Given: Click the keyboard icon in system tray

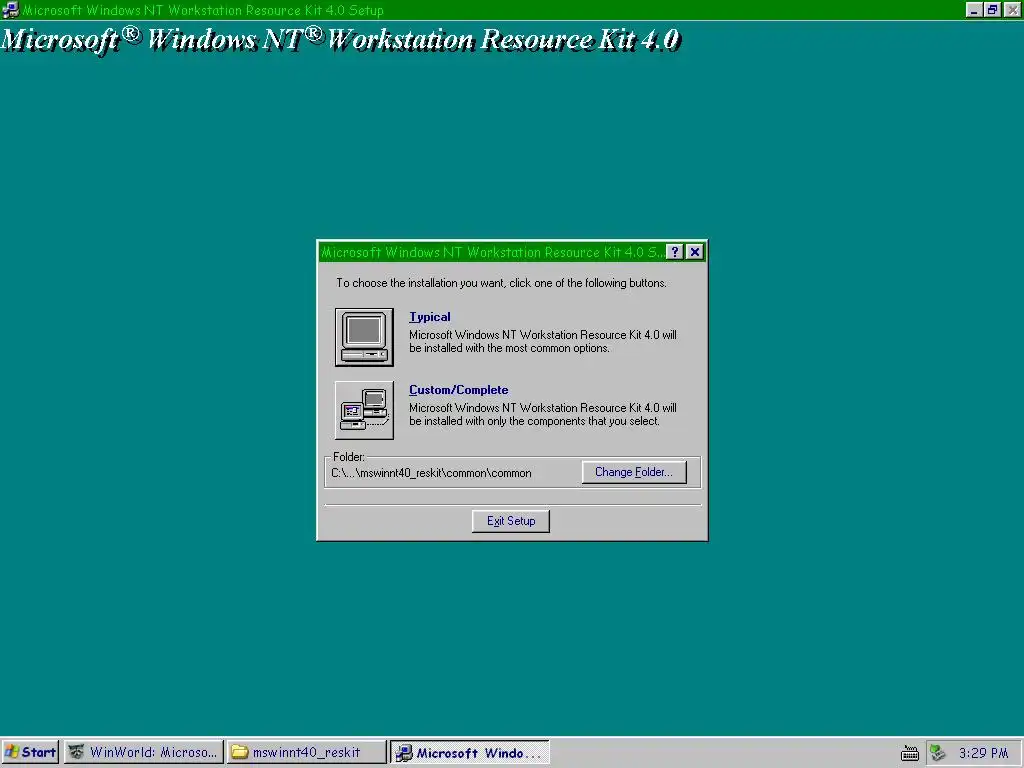Looking at the screenshot, I should pos(910,753).
